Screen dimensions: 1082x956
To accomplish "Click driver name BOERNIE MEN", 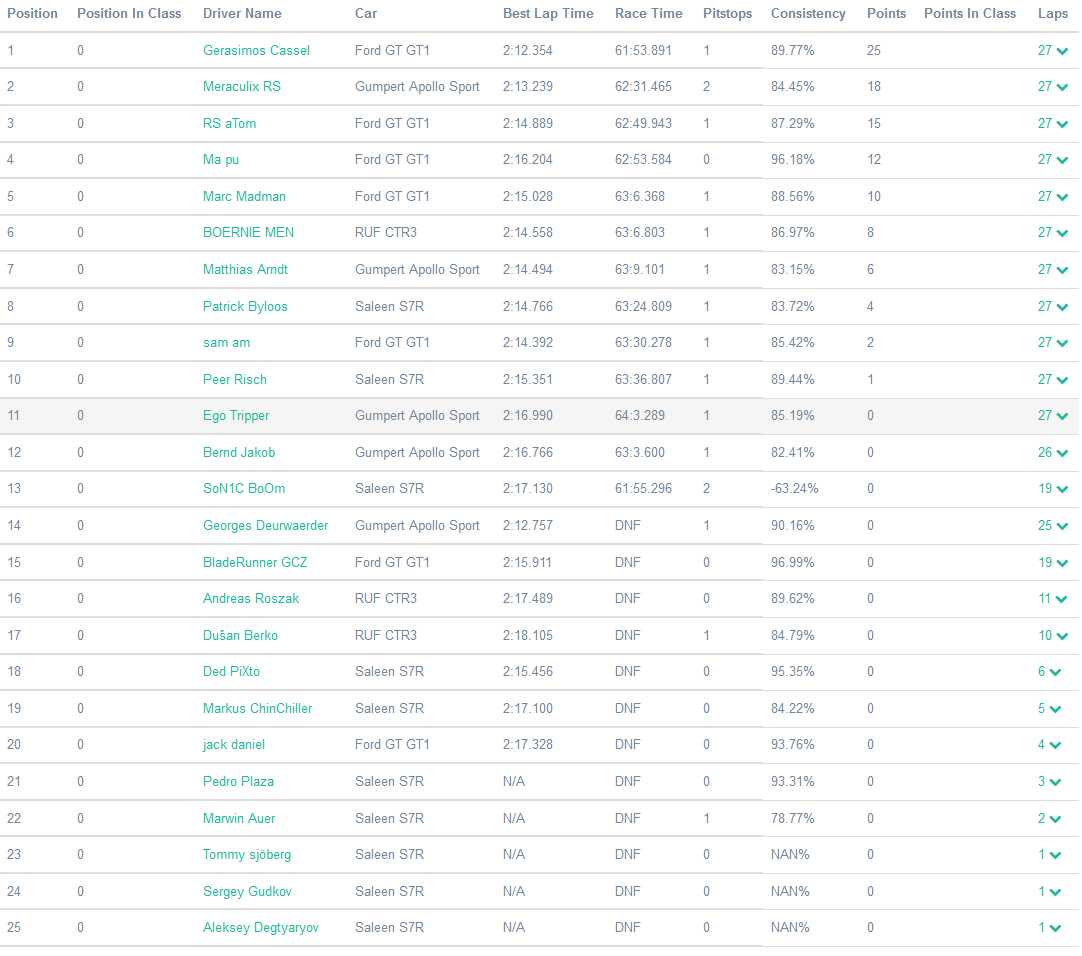I will (x=248, y=233).
